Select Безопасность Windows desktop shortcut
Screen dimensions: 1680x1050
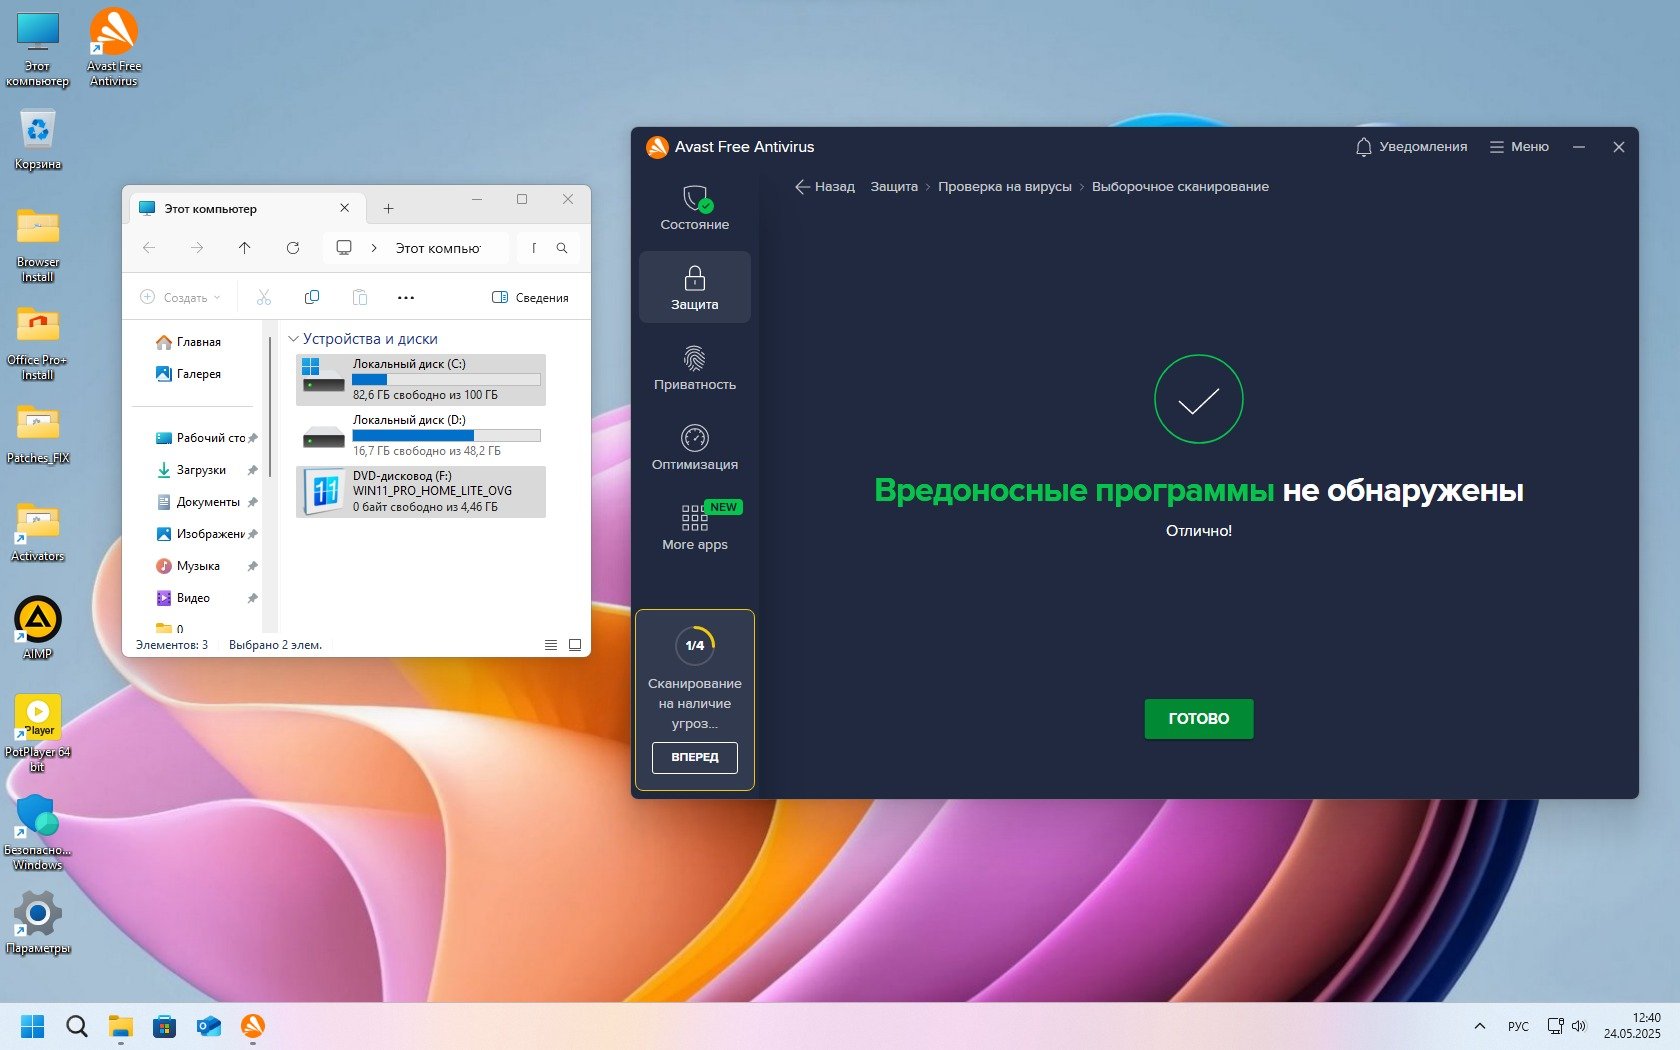click(38, 832)
